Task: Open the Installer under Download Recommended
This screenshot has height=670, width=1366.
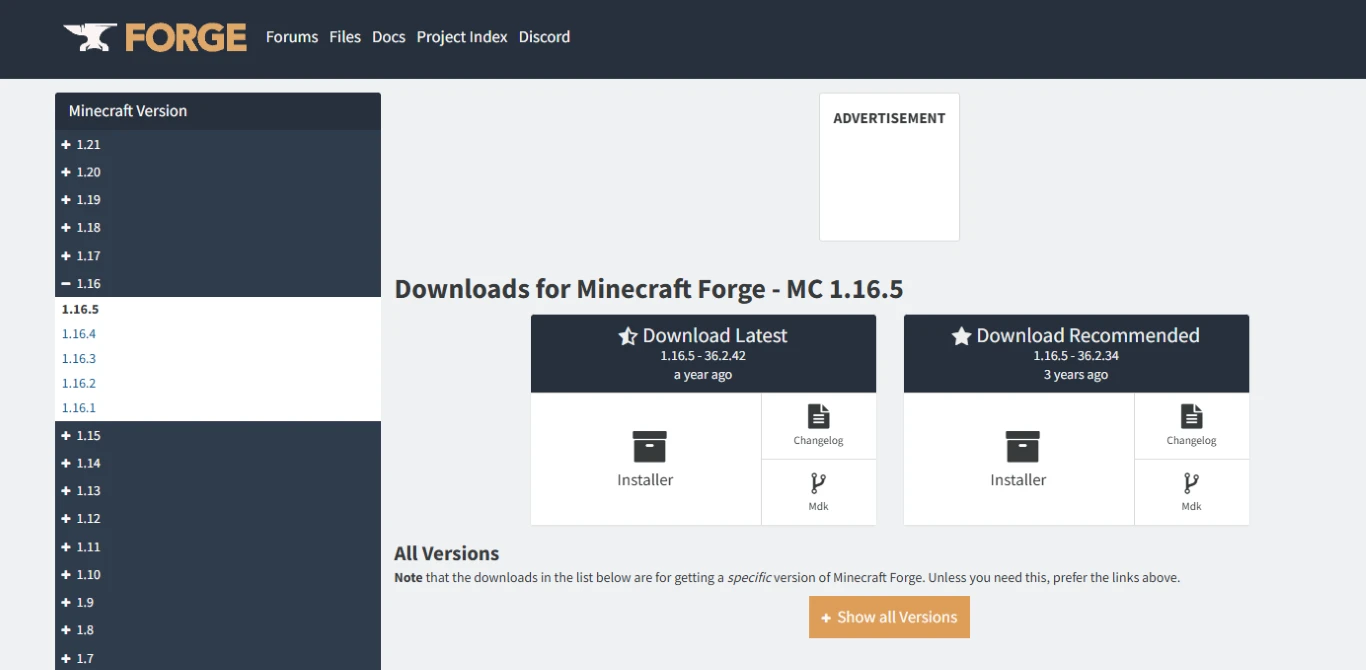Action: point(1018,460)
